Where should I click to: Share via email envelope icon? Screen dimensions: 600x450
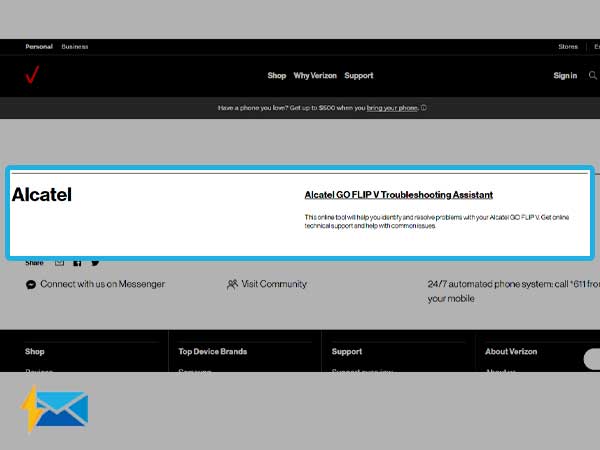[x=59, y=262]
